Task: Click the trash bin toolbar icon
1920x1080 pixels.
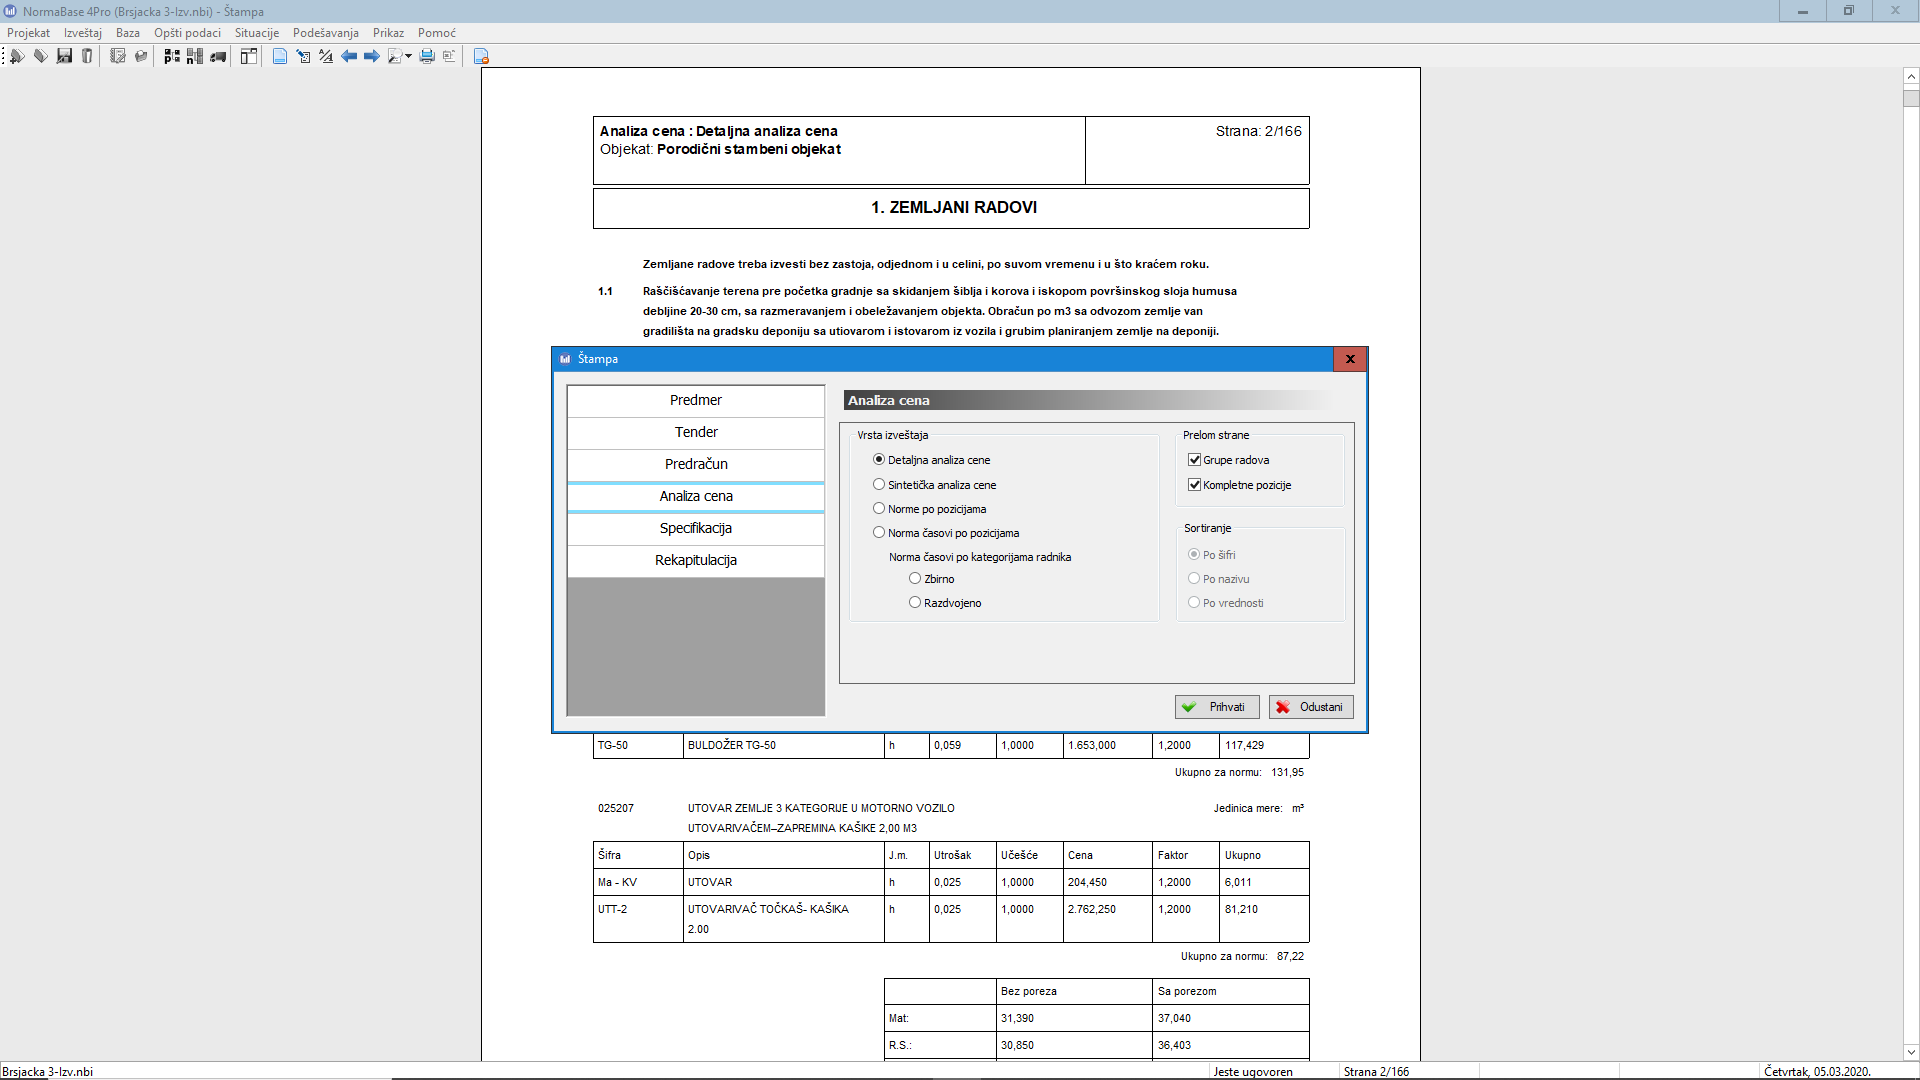Action: [87, 56]
